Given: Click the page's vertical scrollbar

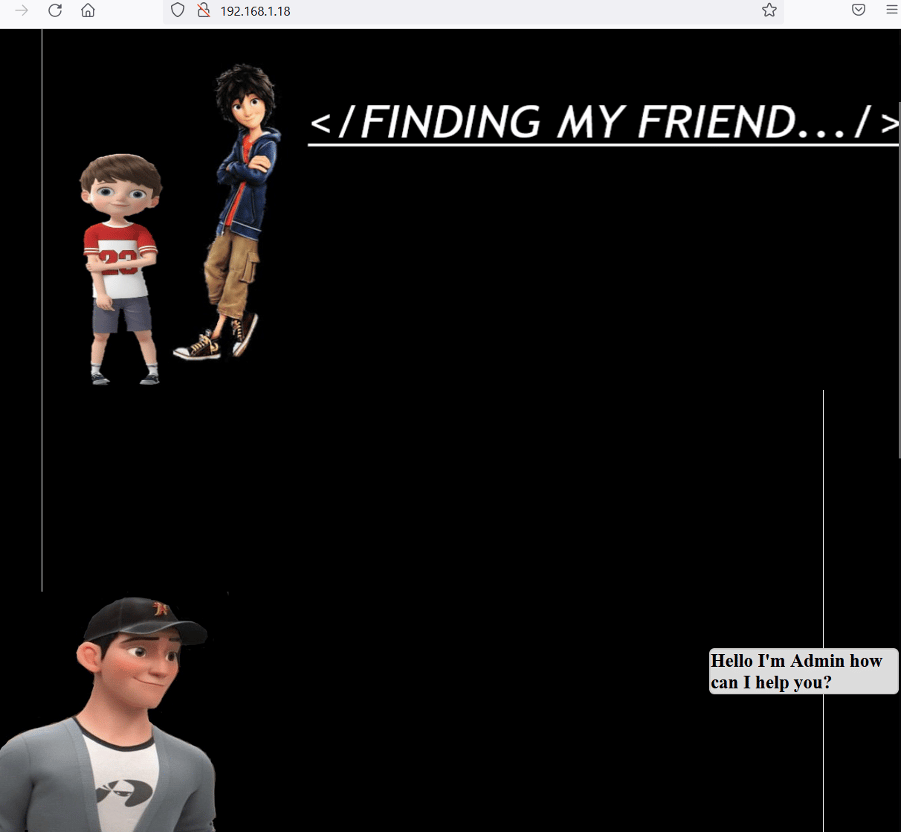Looking at the screenshot, I should 899,280.
